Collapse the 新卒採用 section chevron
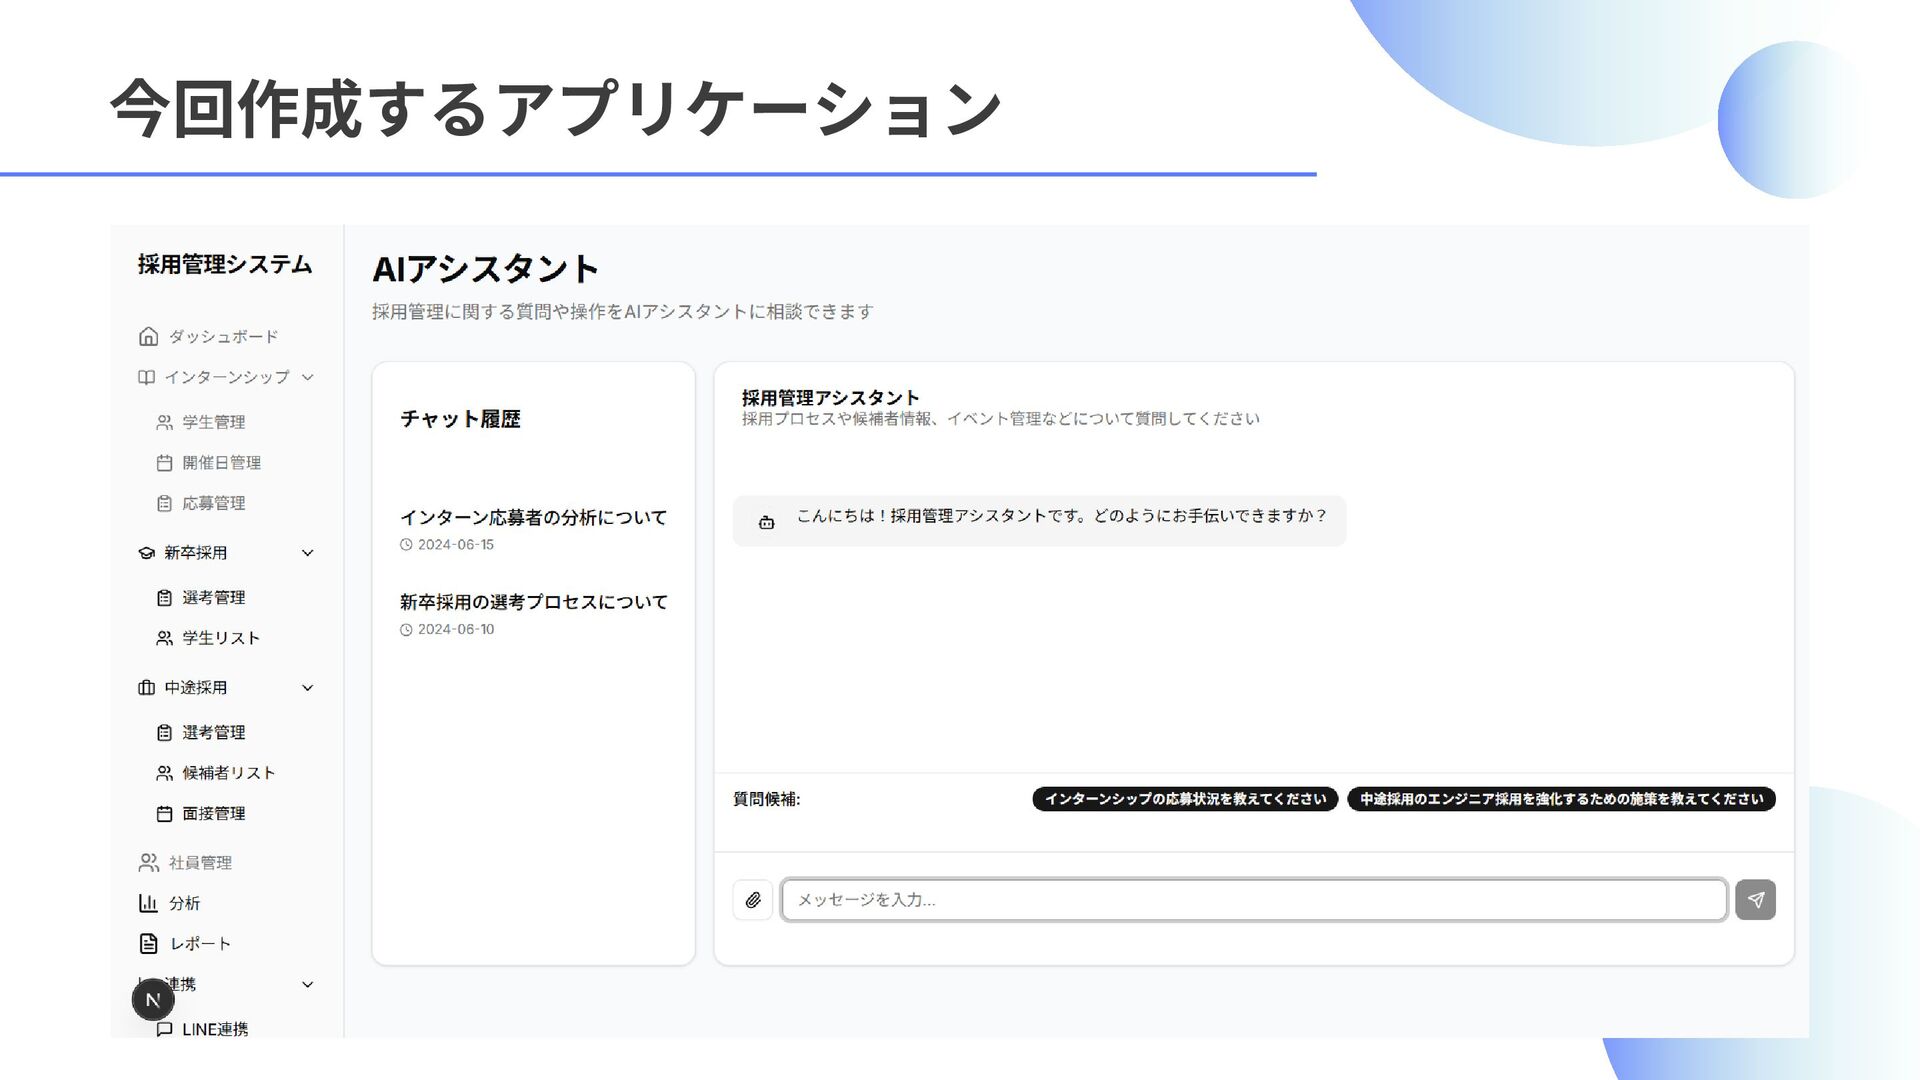1920x1080 pixels. click(307, 553)
